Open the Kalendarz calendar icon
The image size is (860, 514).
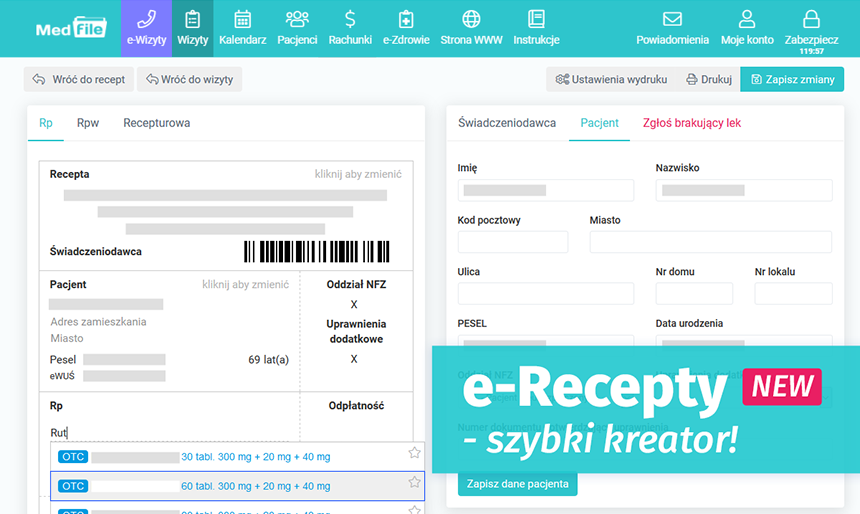click(242, 19)
